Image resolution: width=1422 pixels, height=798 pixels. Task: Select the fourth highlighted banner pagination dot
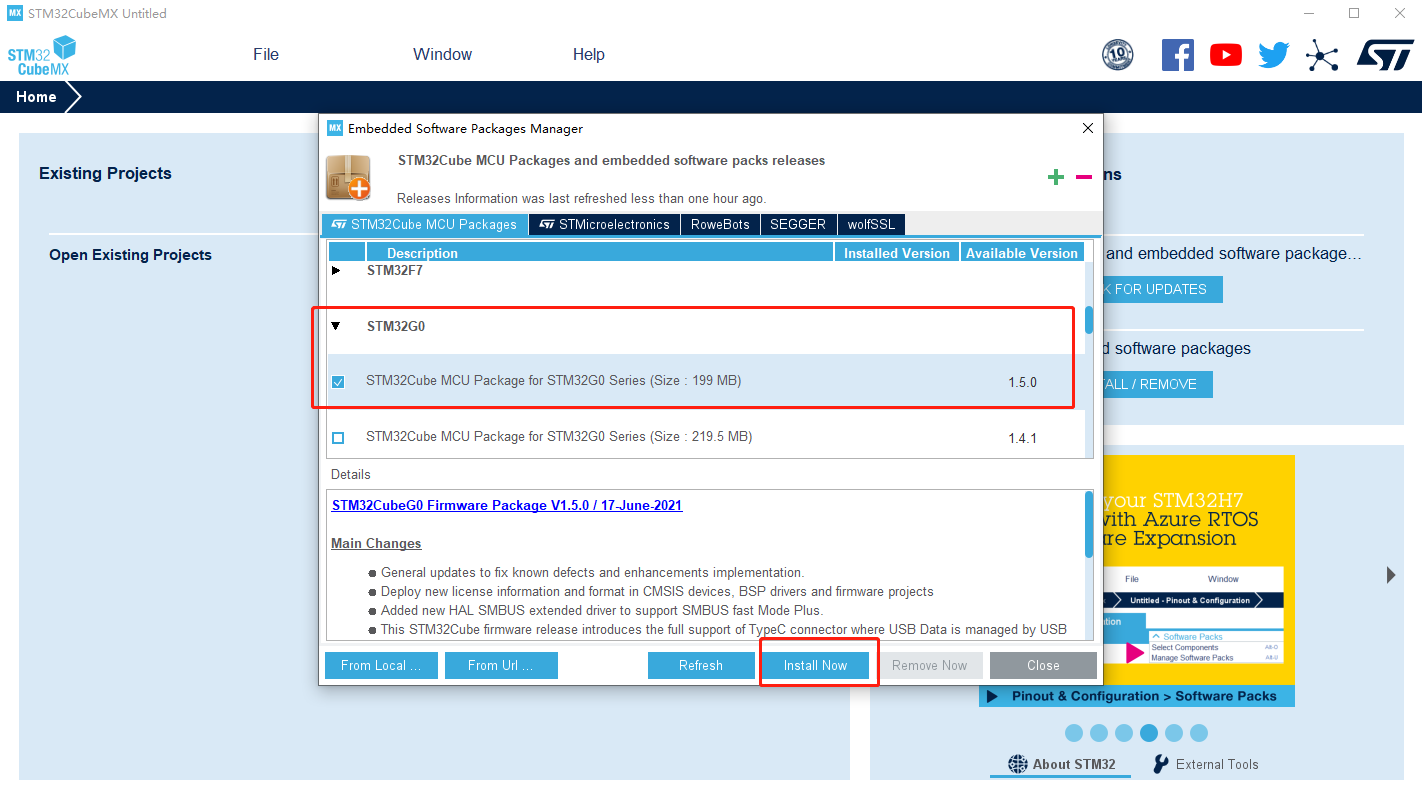click(x=1149, y=733)
